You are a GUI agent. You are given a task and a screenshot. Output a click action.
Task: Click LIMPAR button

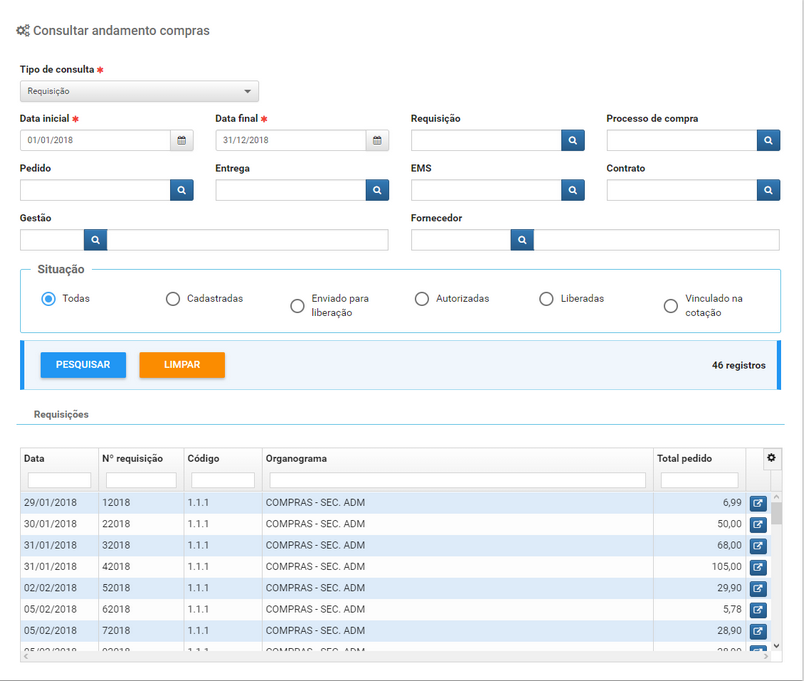click(x=182, y=365)
